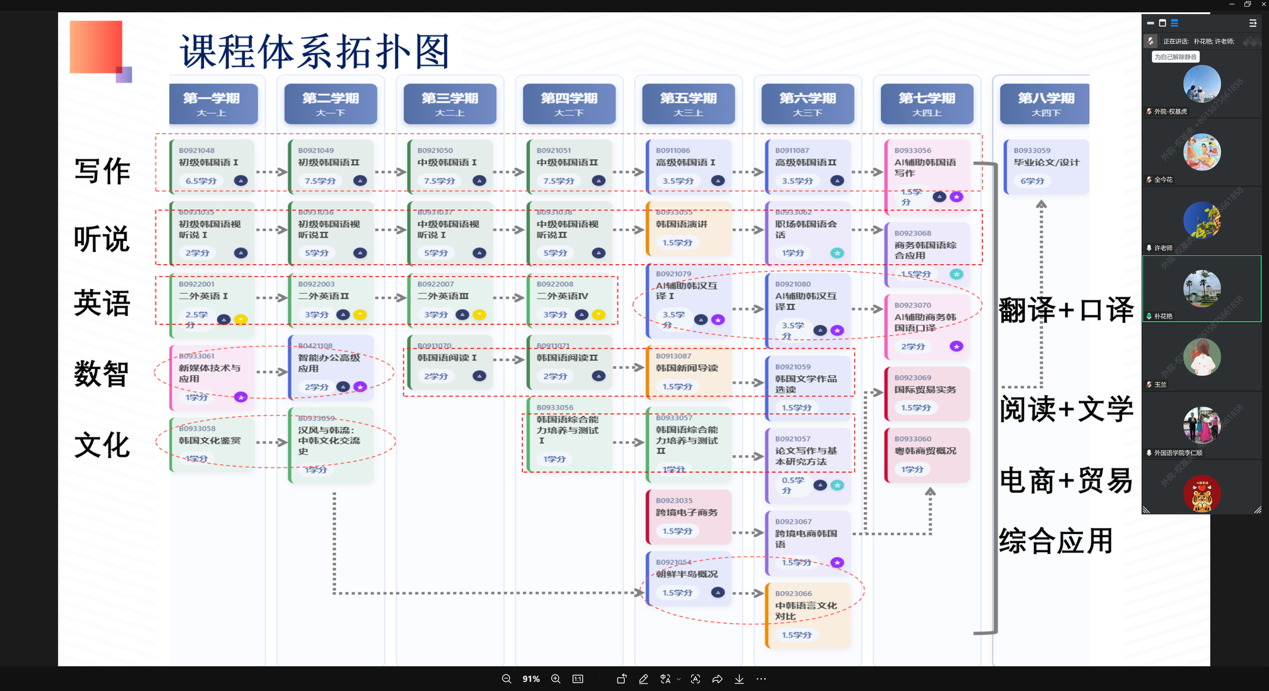The image size is (1269, 691).
Task: Unmute yourself with the microphone button
Action: click(x=1150, y=41)
